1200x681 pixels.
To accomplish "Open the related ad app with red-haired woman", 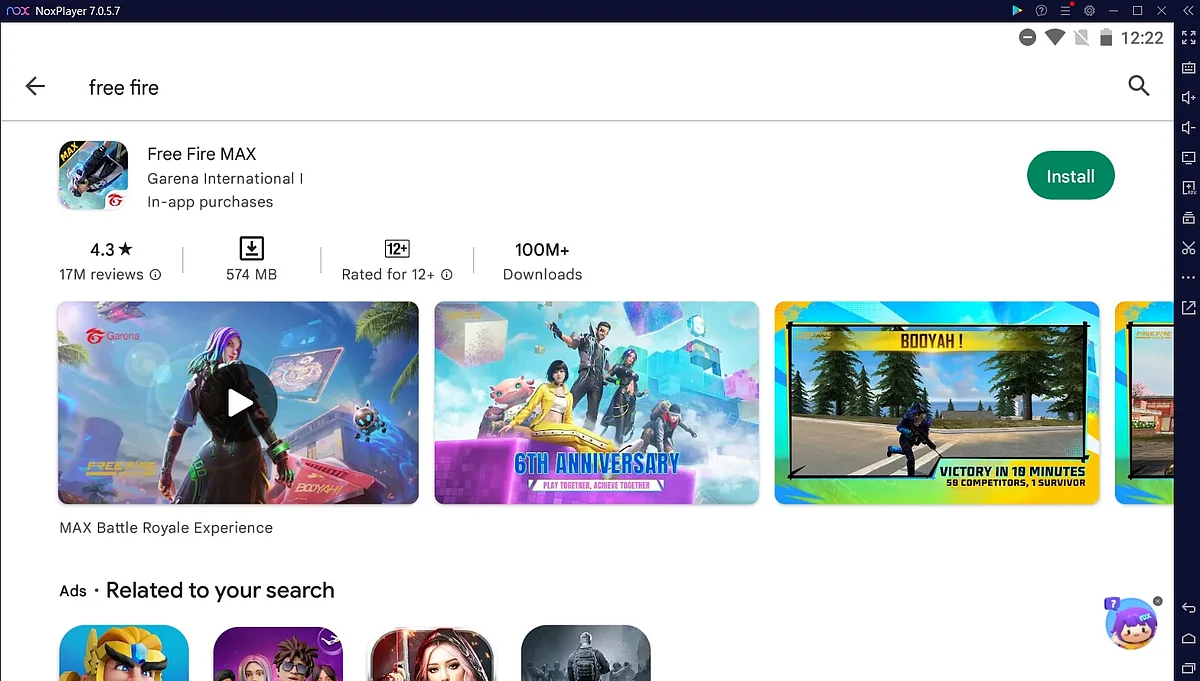I will pos(432,653).
